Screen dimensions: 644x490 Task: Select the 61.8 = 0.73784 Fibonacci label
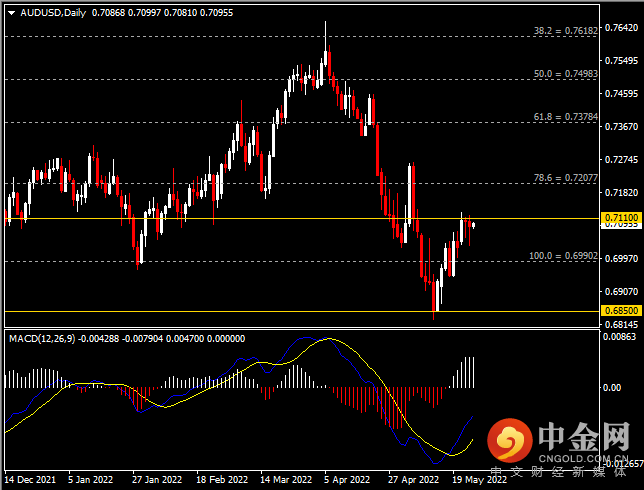566,117
